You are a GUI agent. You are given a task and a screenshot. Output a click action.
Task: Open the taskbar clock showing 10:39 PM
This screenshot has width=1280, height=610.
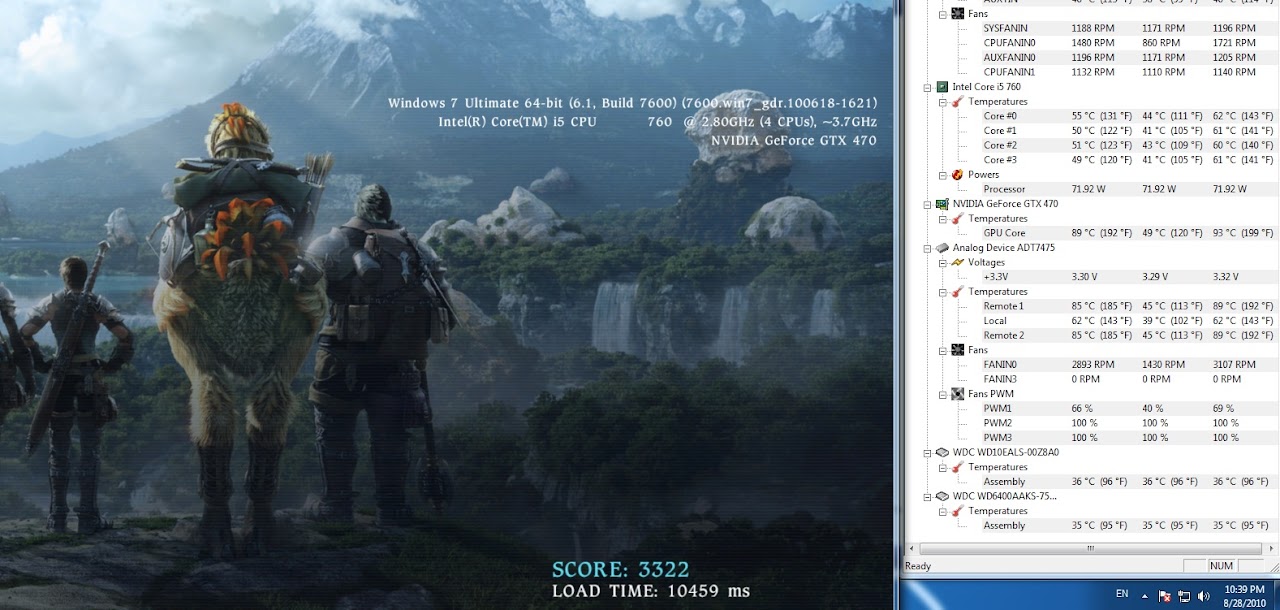point(1245,595)
